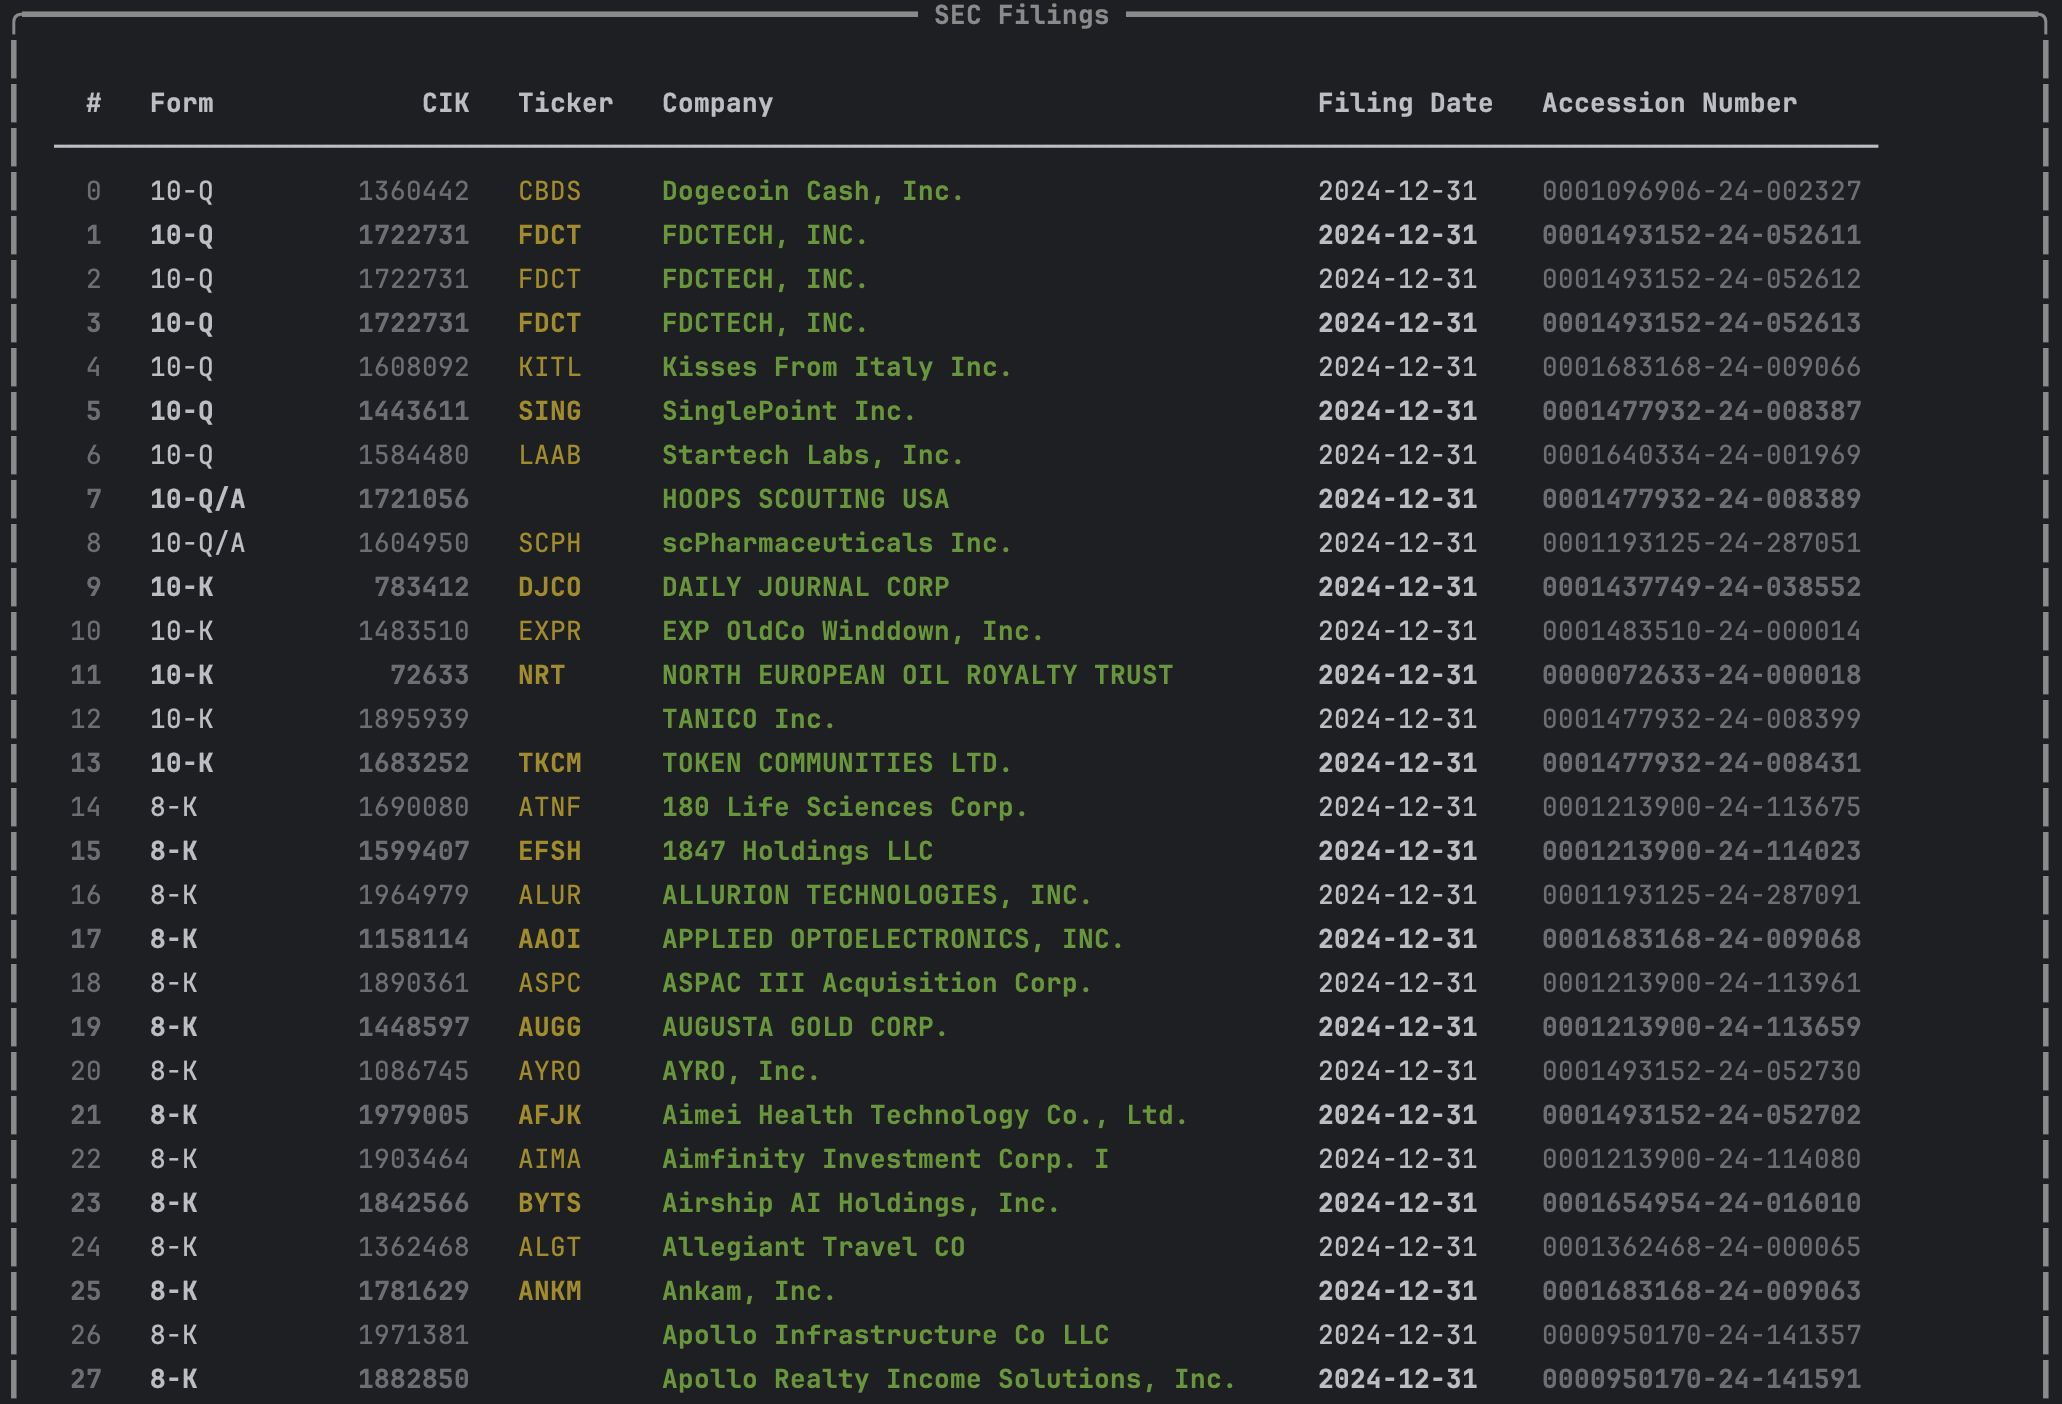
Task: Select the AAOI ticker symbol
Action: pos(549,939)
